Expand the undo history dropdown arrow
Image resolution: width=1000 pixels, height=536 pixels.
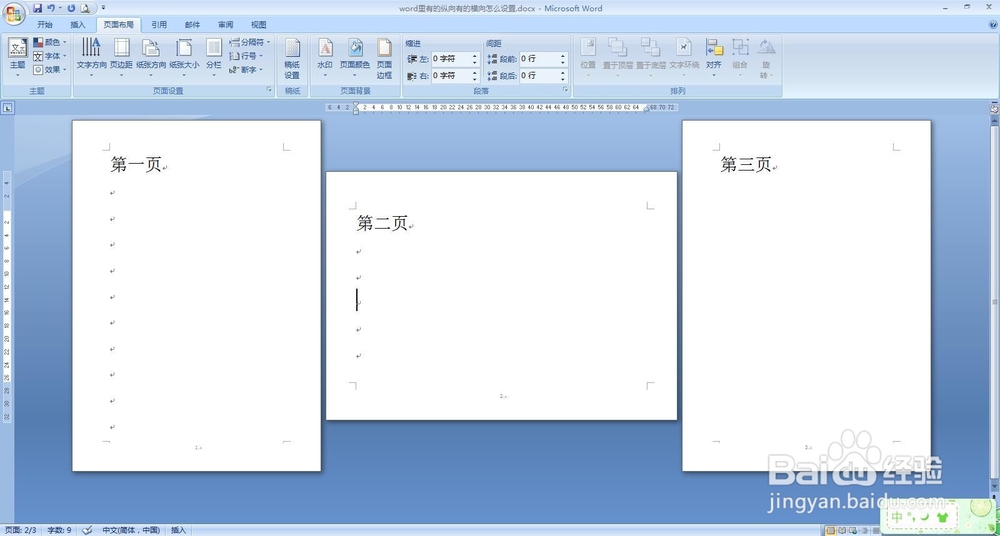[x=60, y=8]
